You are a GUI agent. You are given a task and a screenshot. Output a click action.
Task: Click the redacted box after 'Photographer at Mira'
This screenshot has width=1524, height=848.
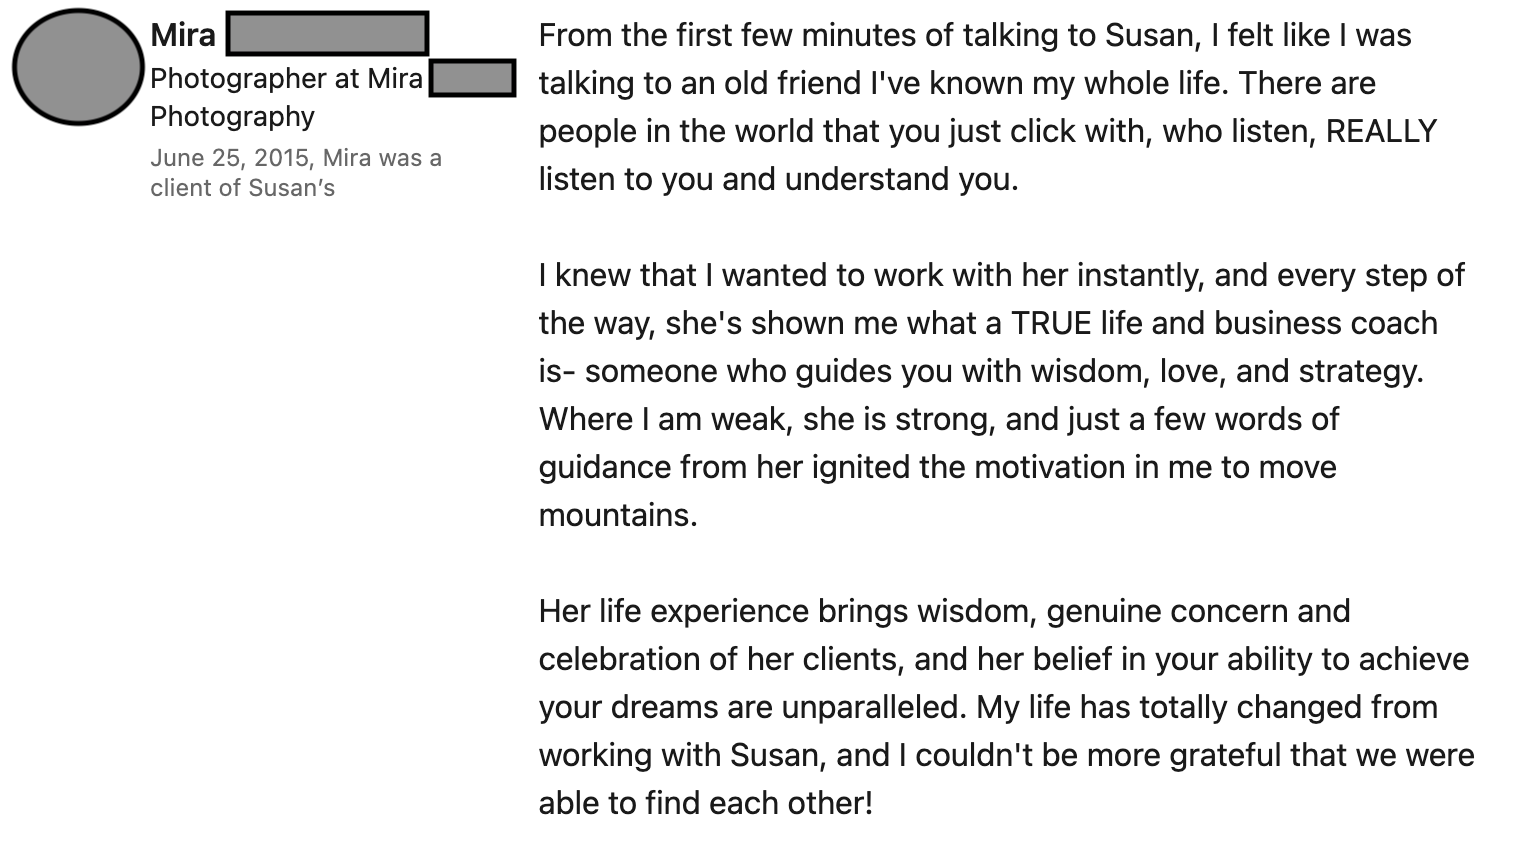[473, 78]
